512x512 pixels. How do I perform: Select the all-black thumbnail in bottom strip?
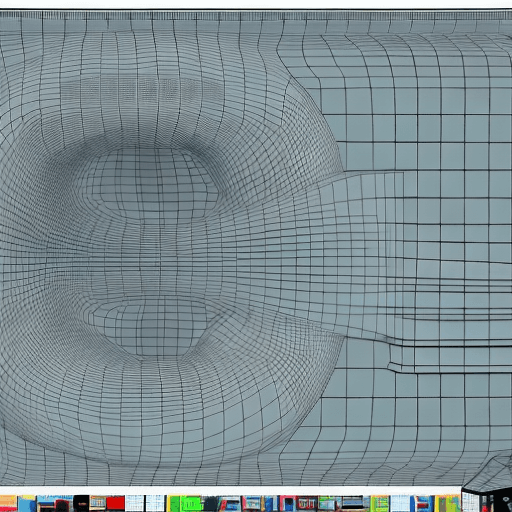coord(81,503)
